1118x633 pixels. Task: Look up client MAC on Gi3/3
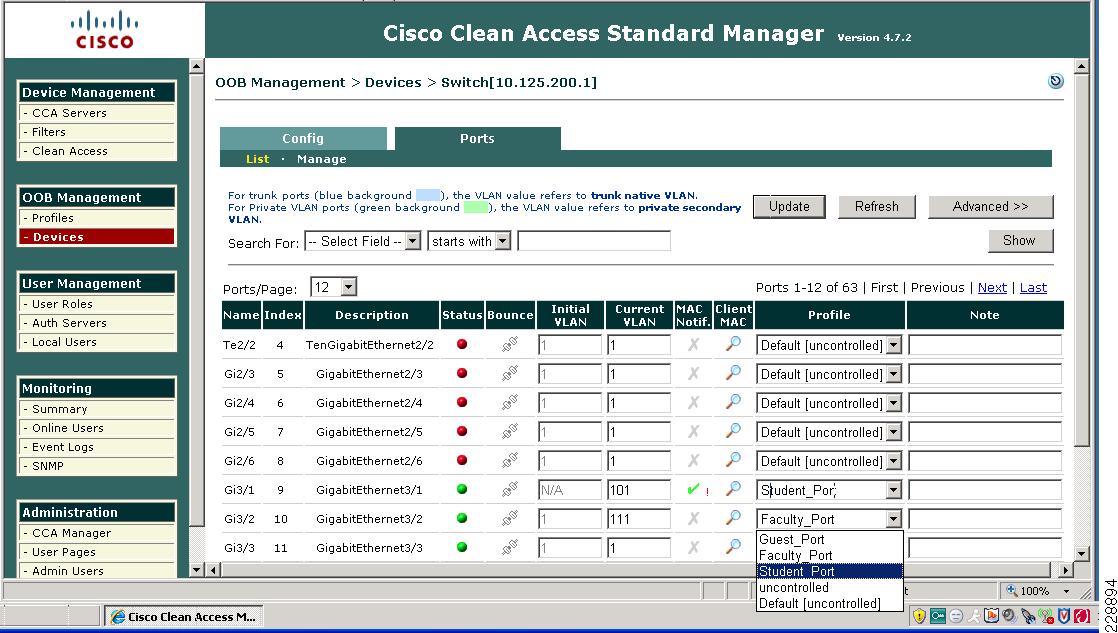733,547
